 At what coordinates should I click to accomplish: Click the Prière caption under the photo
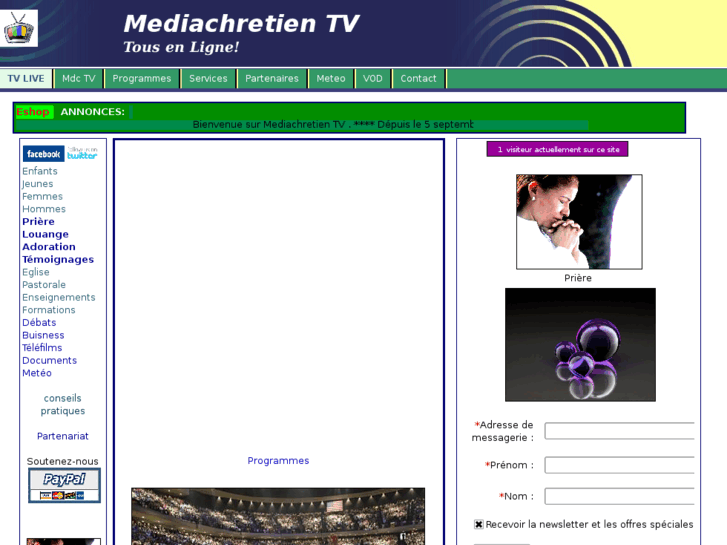tap(578, 278)
